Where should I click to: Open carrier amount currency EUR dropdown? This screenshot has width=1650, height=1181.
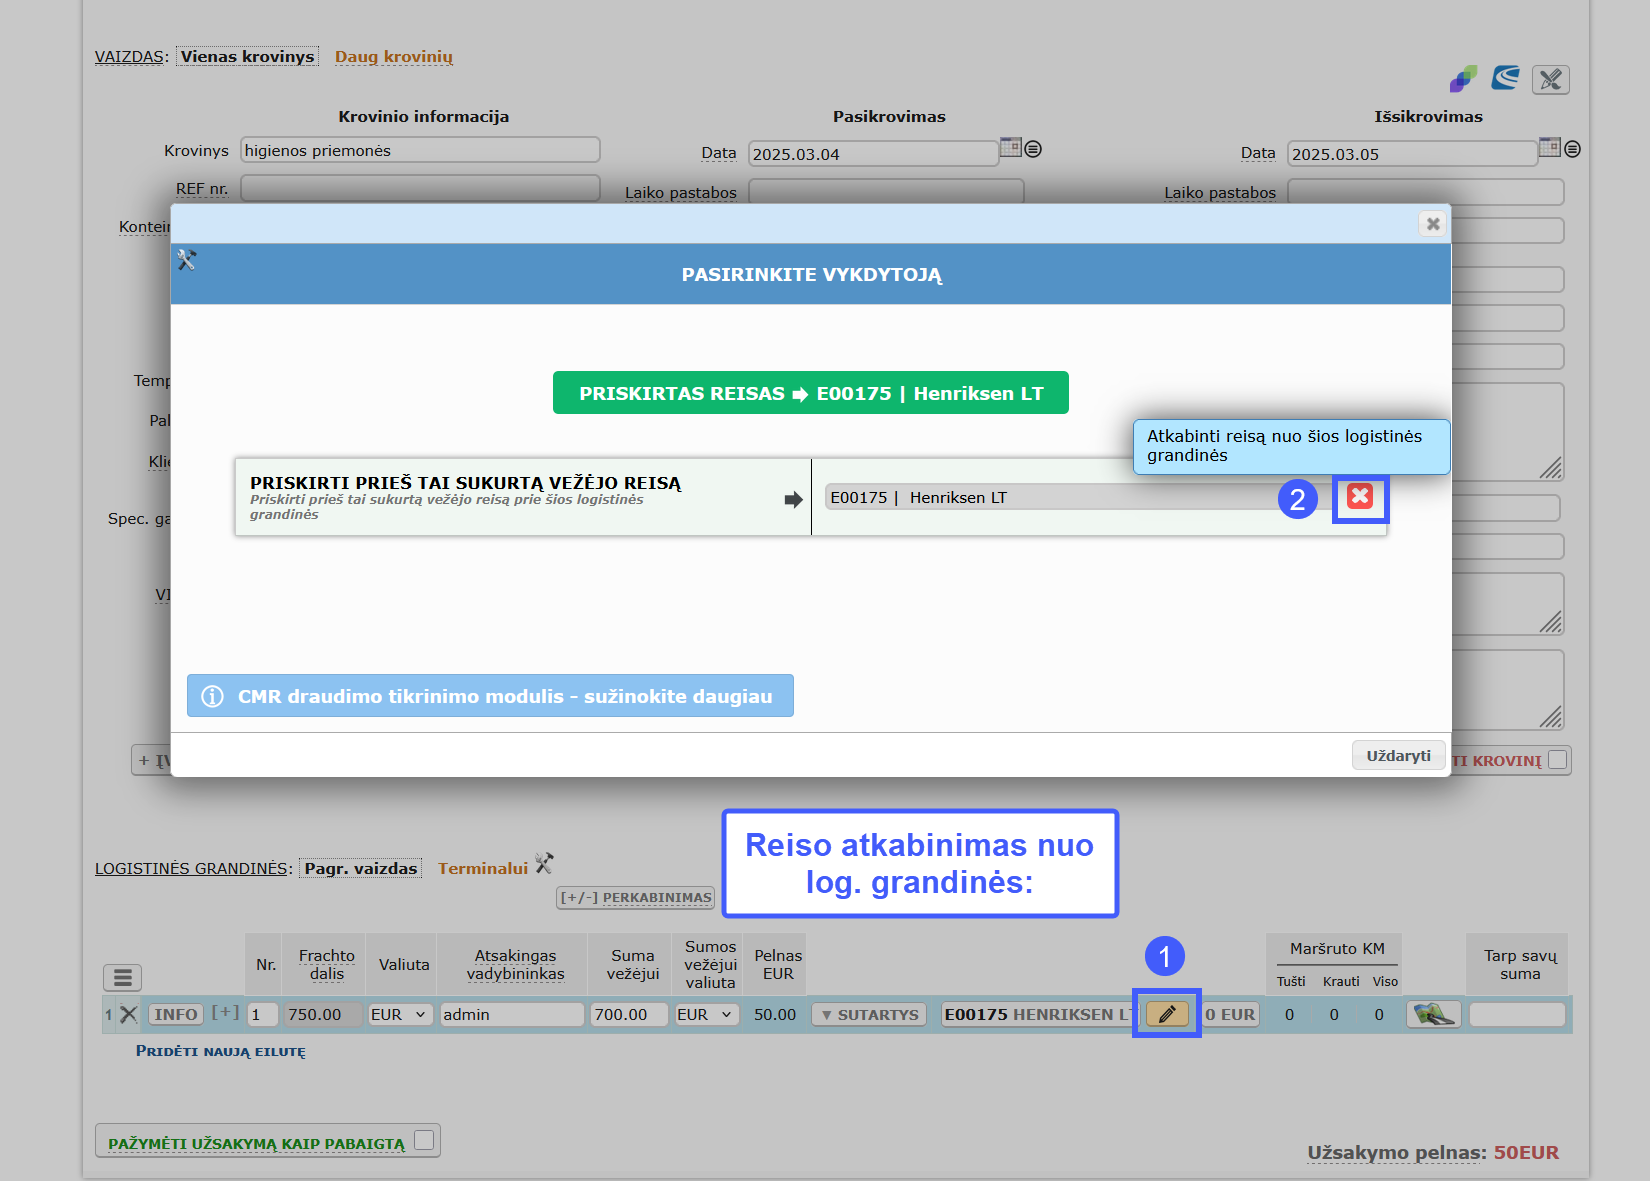tap(706, 1014)
